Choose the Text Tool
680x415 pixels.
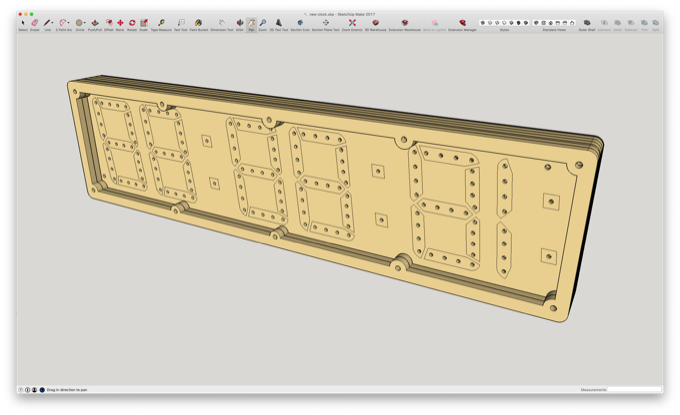tap(181, 23)
